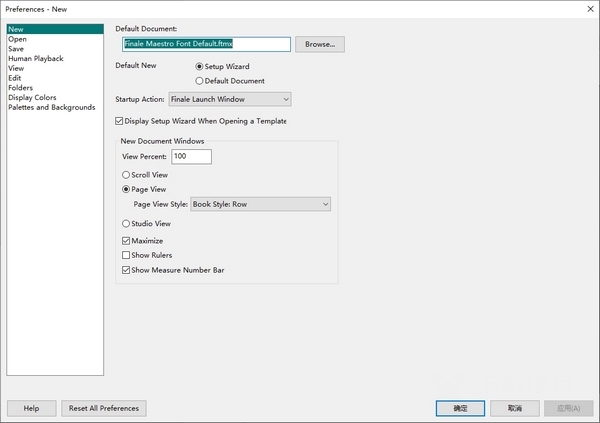Screen dimensions: 600x423
Task: Click the Browse... button
Action: [x=319, y=45]
